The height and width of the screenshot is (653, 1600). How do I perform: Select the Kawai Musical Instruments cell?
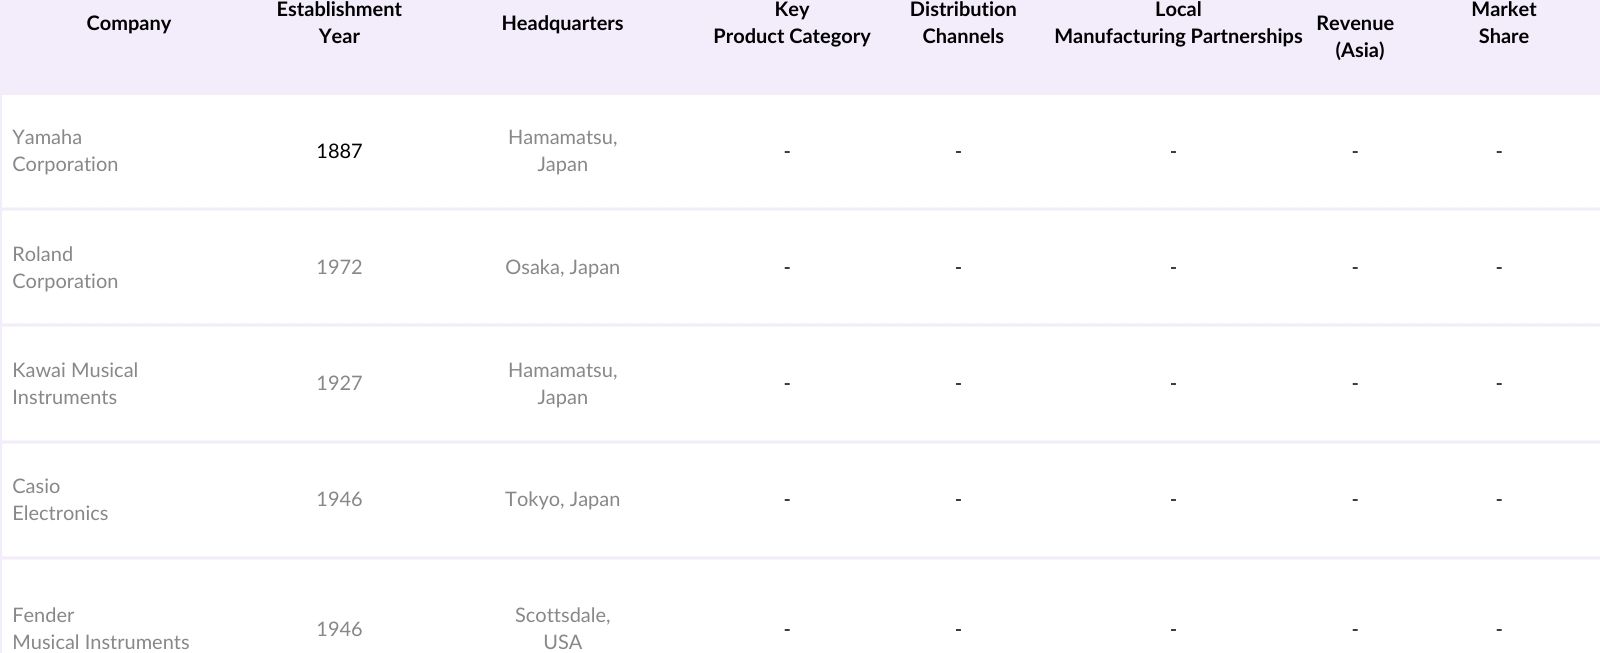point(75,383)
